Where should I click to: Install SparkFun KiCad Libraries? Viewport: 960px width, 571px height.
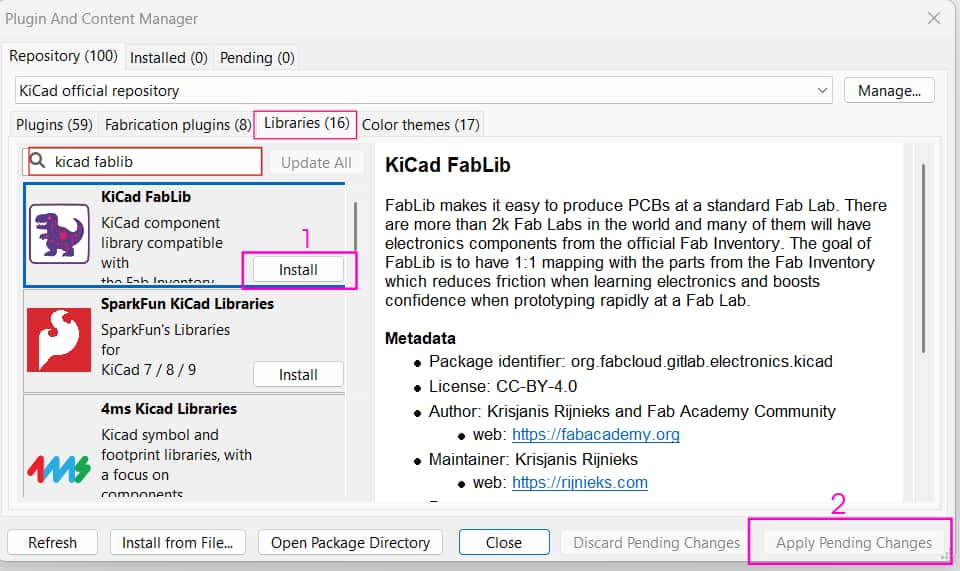298,374
